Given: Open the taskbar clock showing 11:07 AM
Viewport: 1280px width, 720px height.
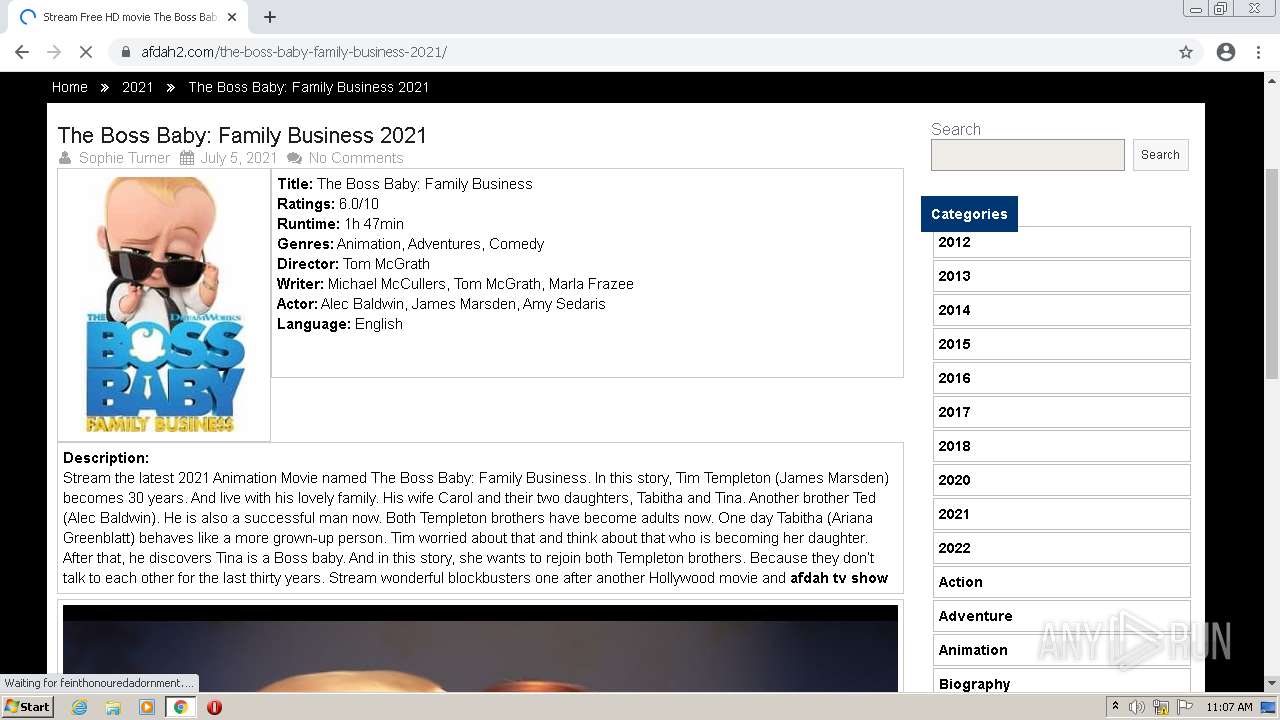Looking at the screenshot, I should click(1229, 707).
